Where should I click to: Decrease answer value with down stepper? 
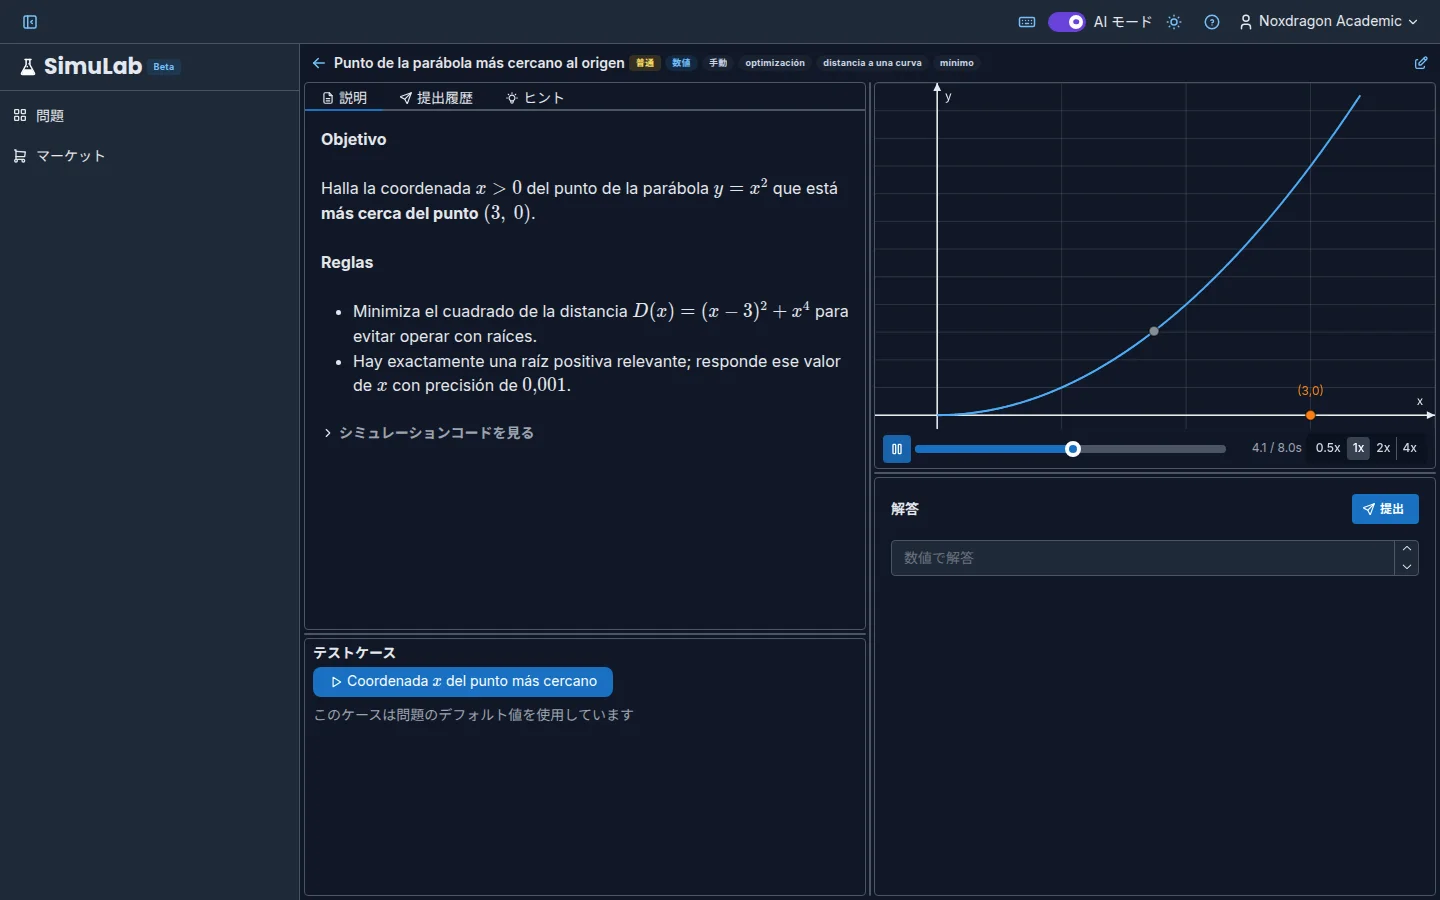tap(1407, 567)
